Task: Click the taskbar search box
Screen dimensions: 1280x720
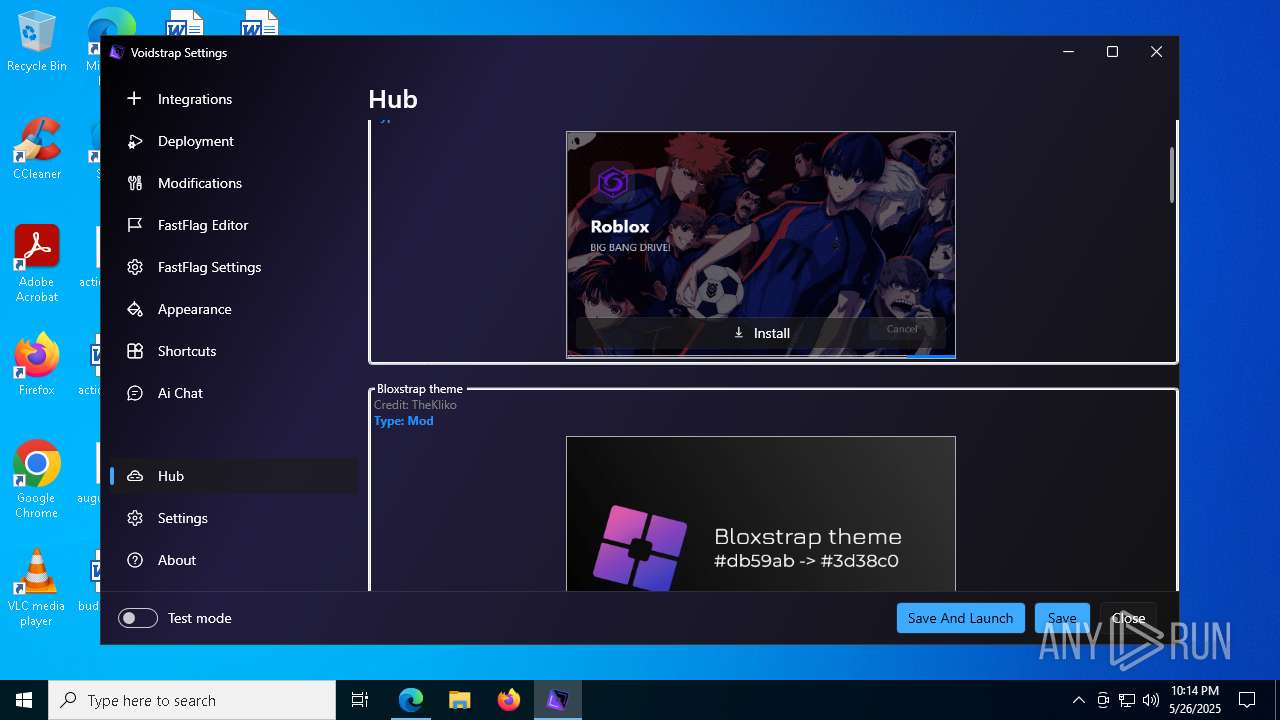Action: (192, 700)
